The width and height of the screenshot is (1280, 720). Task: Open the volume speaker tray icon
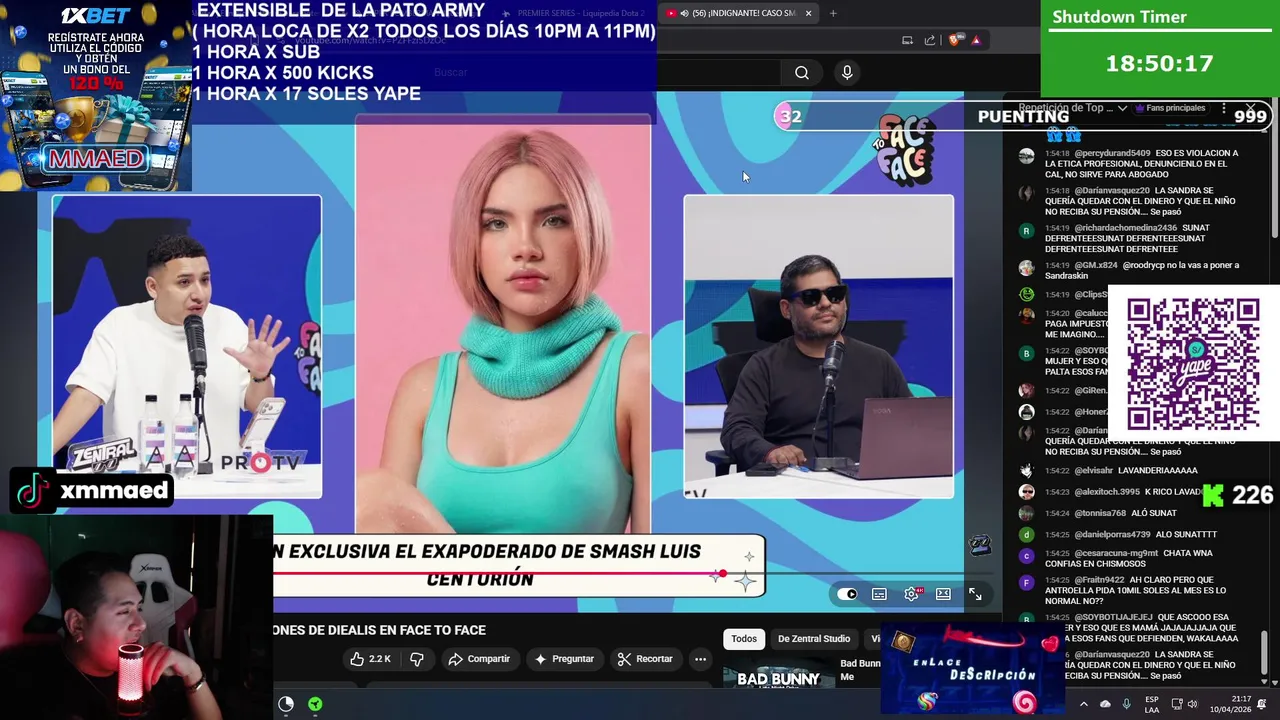point(1193,704)
